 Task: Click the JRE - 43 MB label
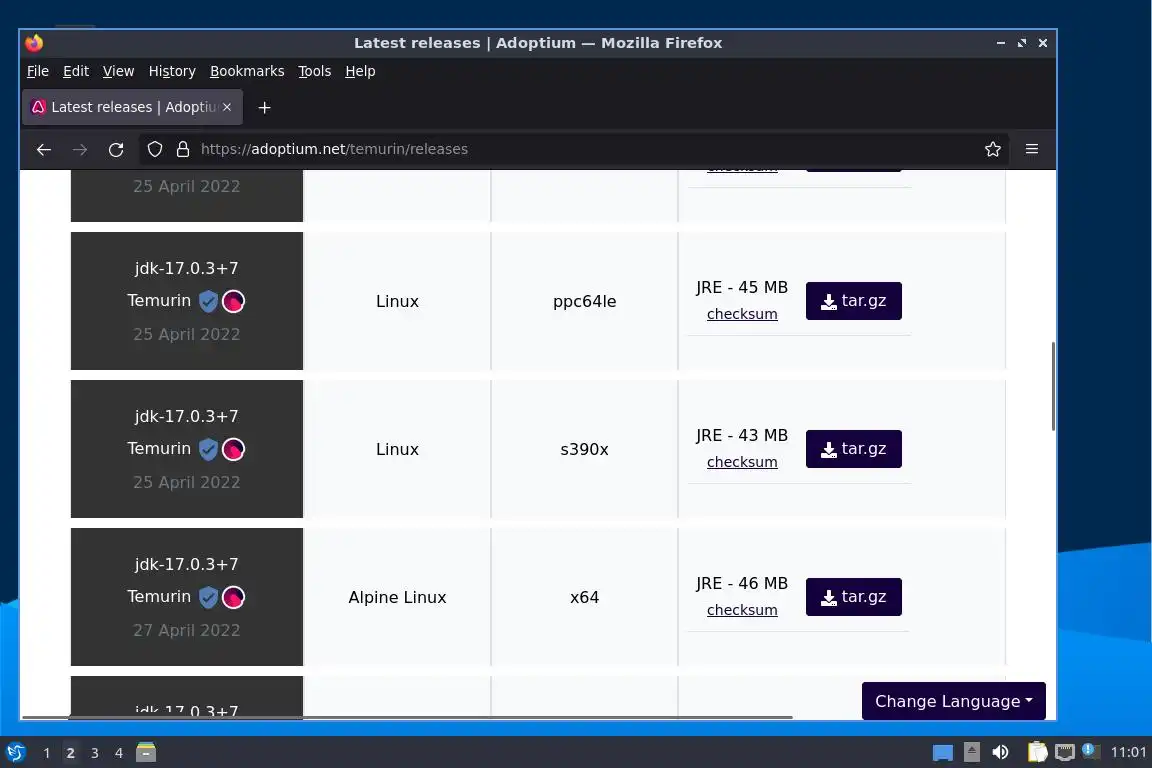click(742, 435)
